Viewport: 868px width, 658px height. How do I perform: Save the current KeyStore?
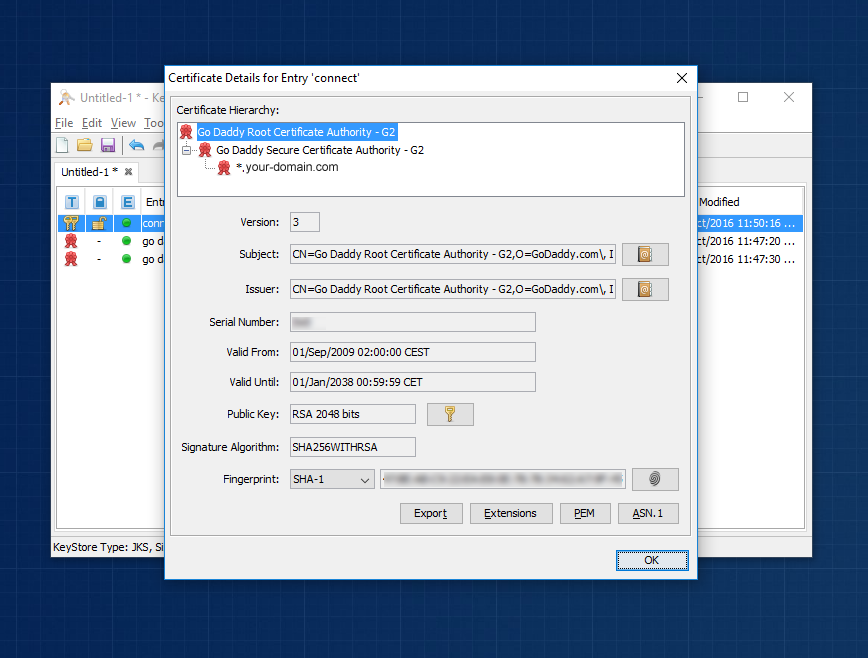(108, 144)
